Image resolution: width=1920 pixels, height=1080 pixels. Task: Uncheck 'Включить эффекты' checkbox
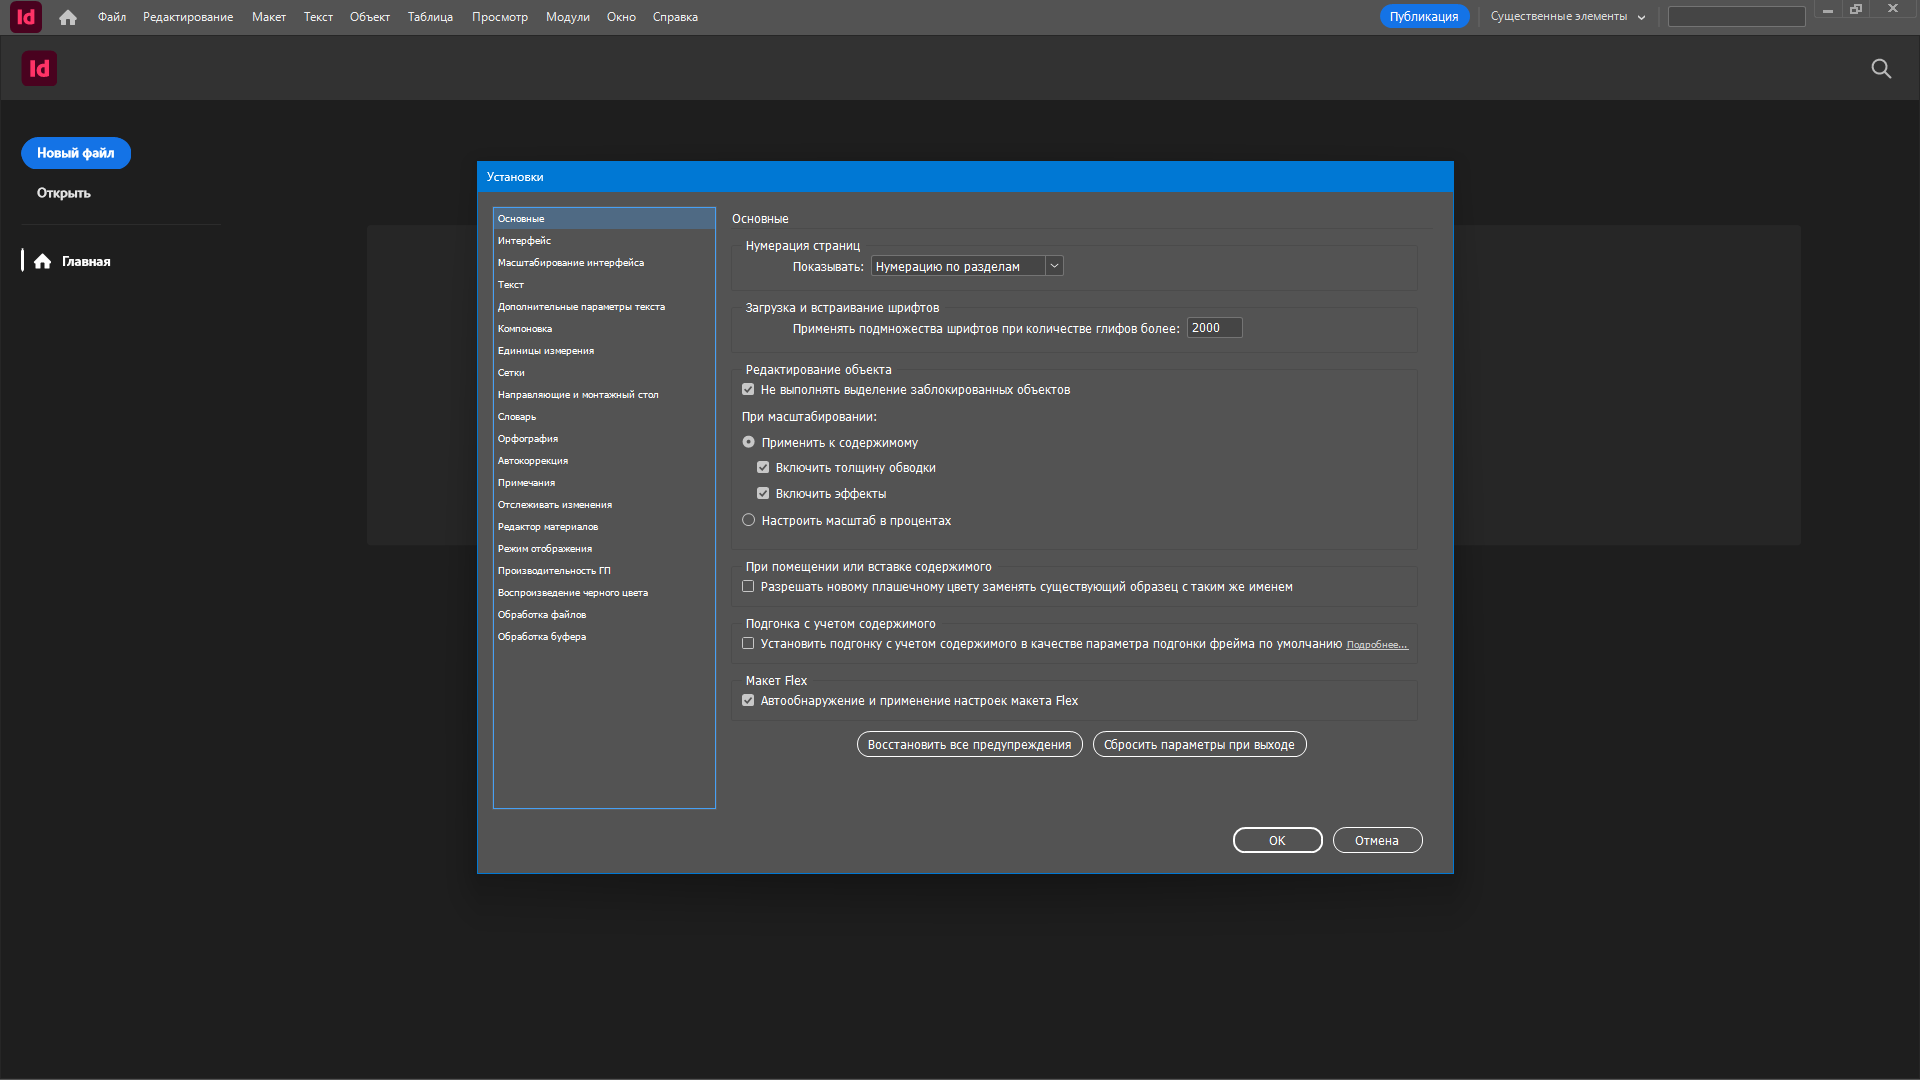(763, 494)
